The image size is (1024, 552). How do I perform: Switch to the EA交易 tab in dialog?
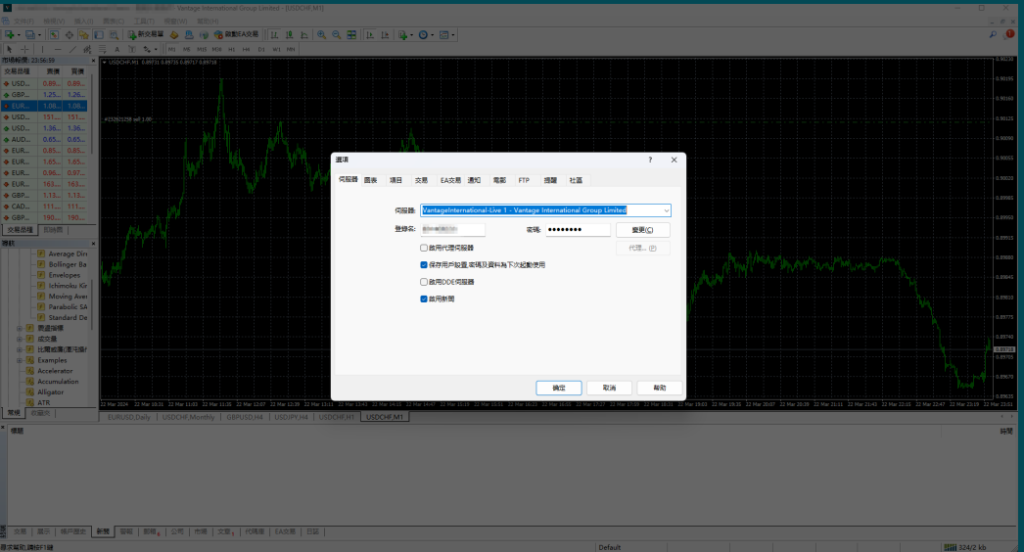[450, 180]
